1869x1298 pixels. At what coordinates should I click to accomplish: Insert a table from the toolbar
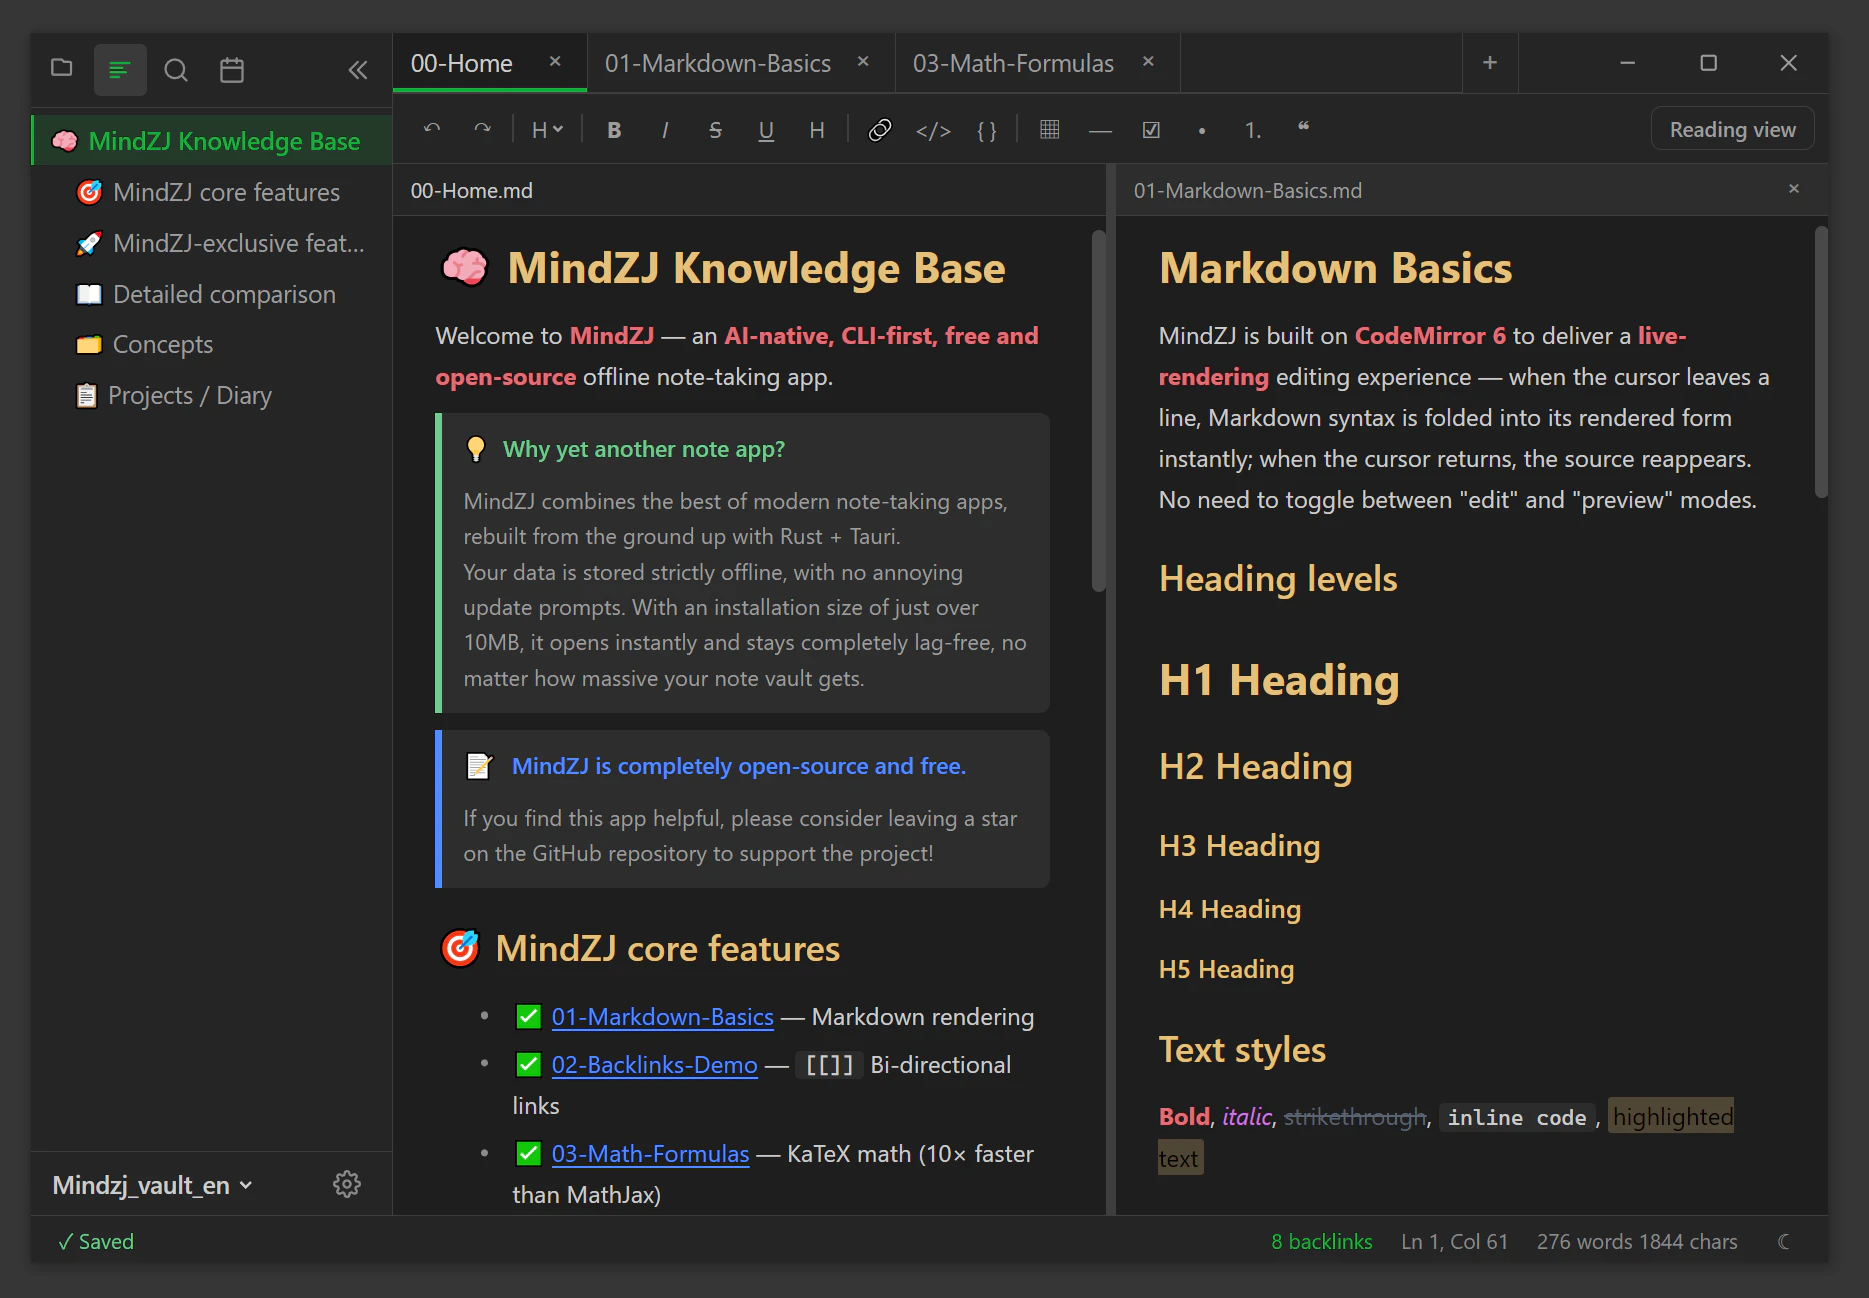coord(1049,129)
